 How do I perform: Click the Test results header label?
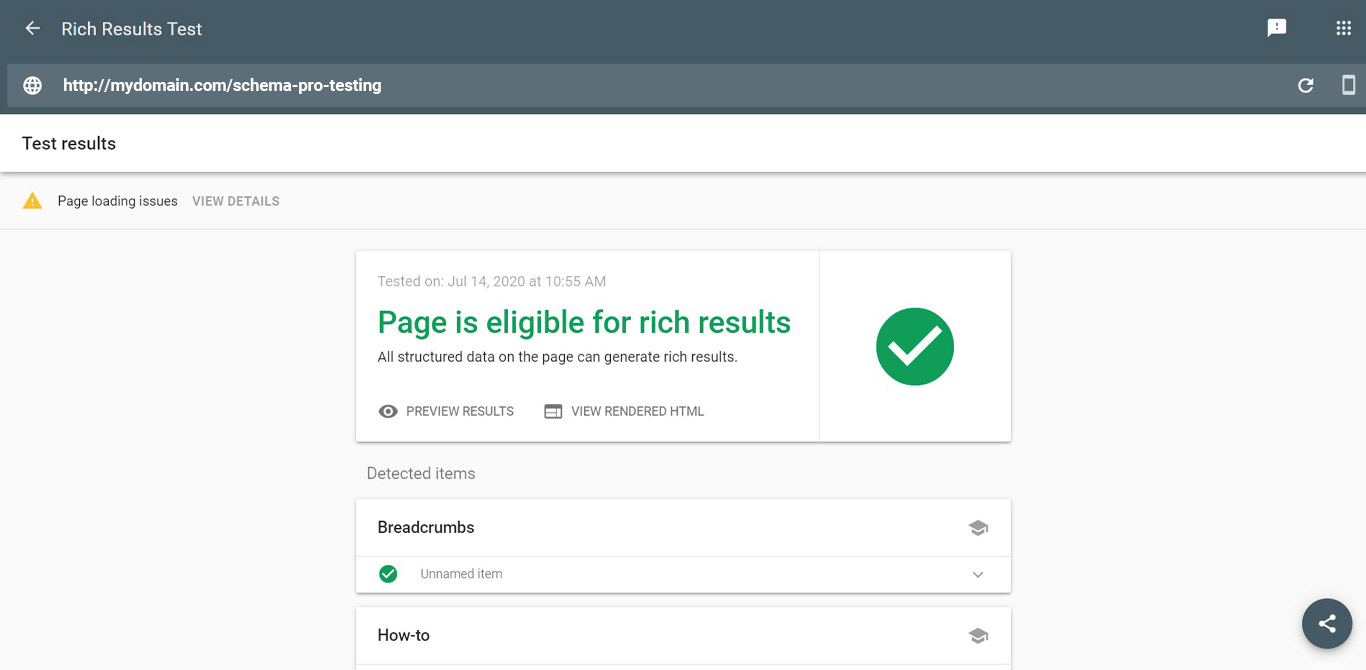[68, 143]
